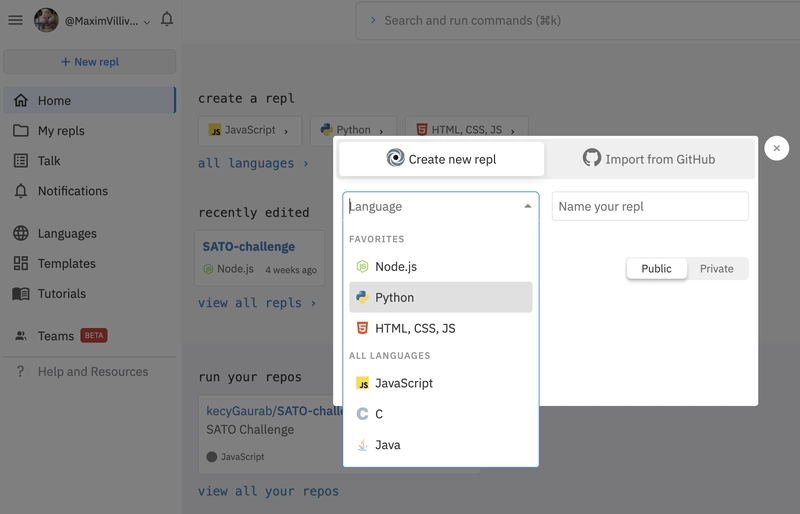Set repl visibility to Private
This screenshot has height=514, width=800.
pos(716,268)
